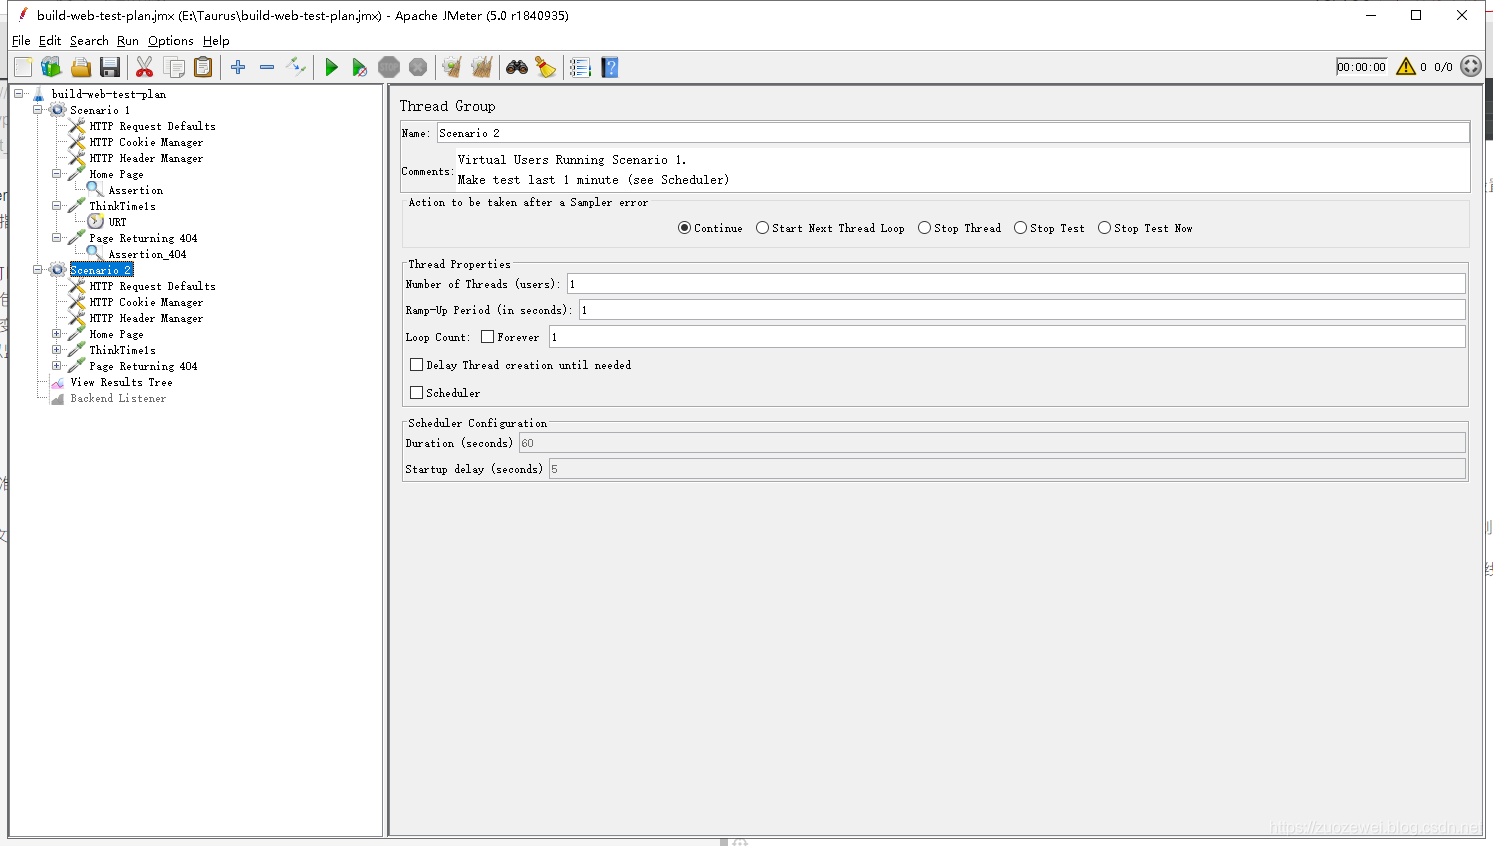Click the Copy icon in the toolbar

tap(174, 67)
